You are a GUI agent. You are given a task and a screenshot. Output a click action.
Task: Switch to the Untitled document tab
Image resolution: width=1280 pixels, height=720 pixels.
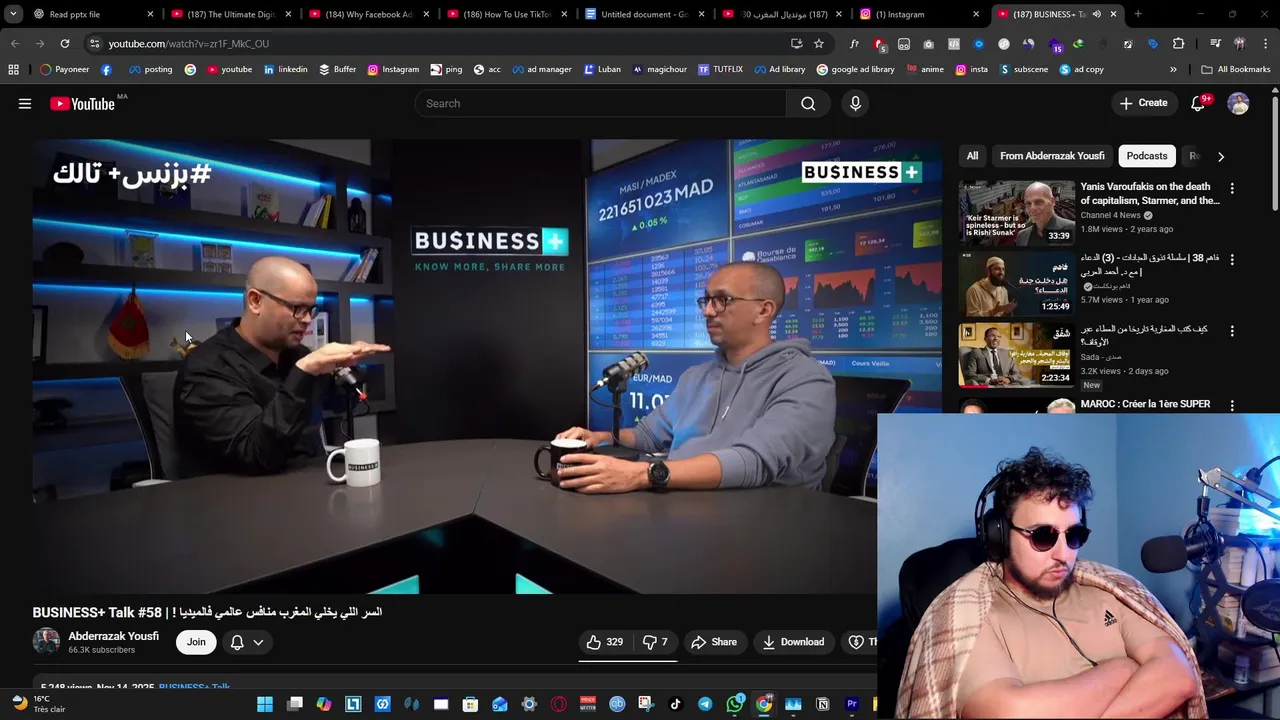point(642,14)
